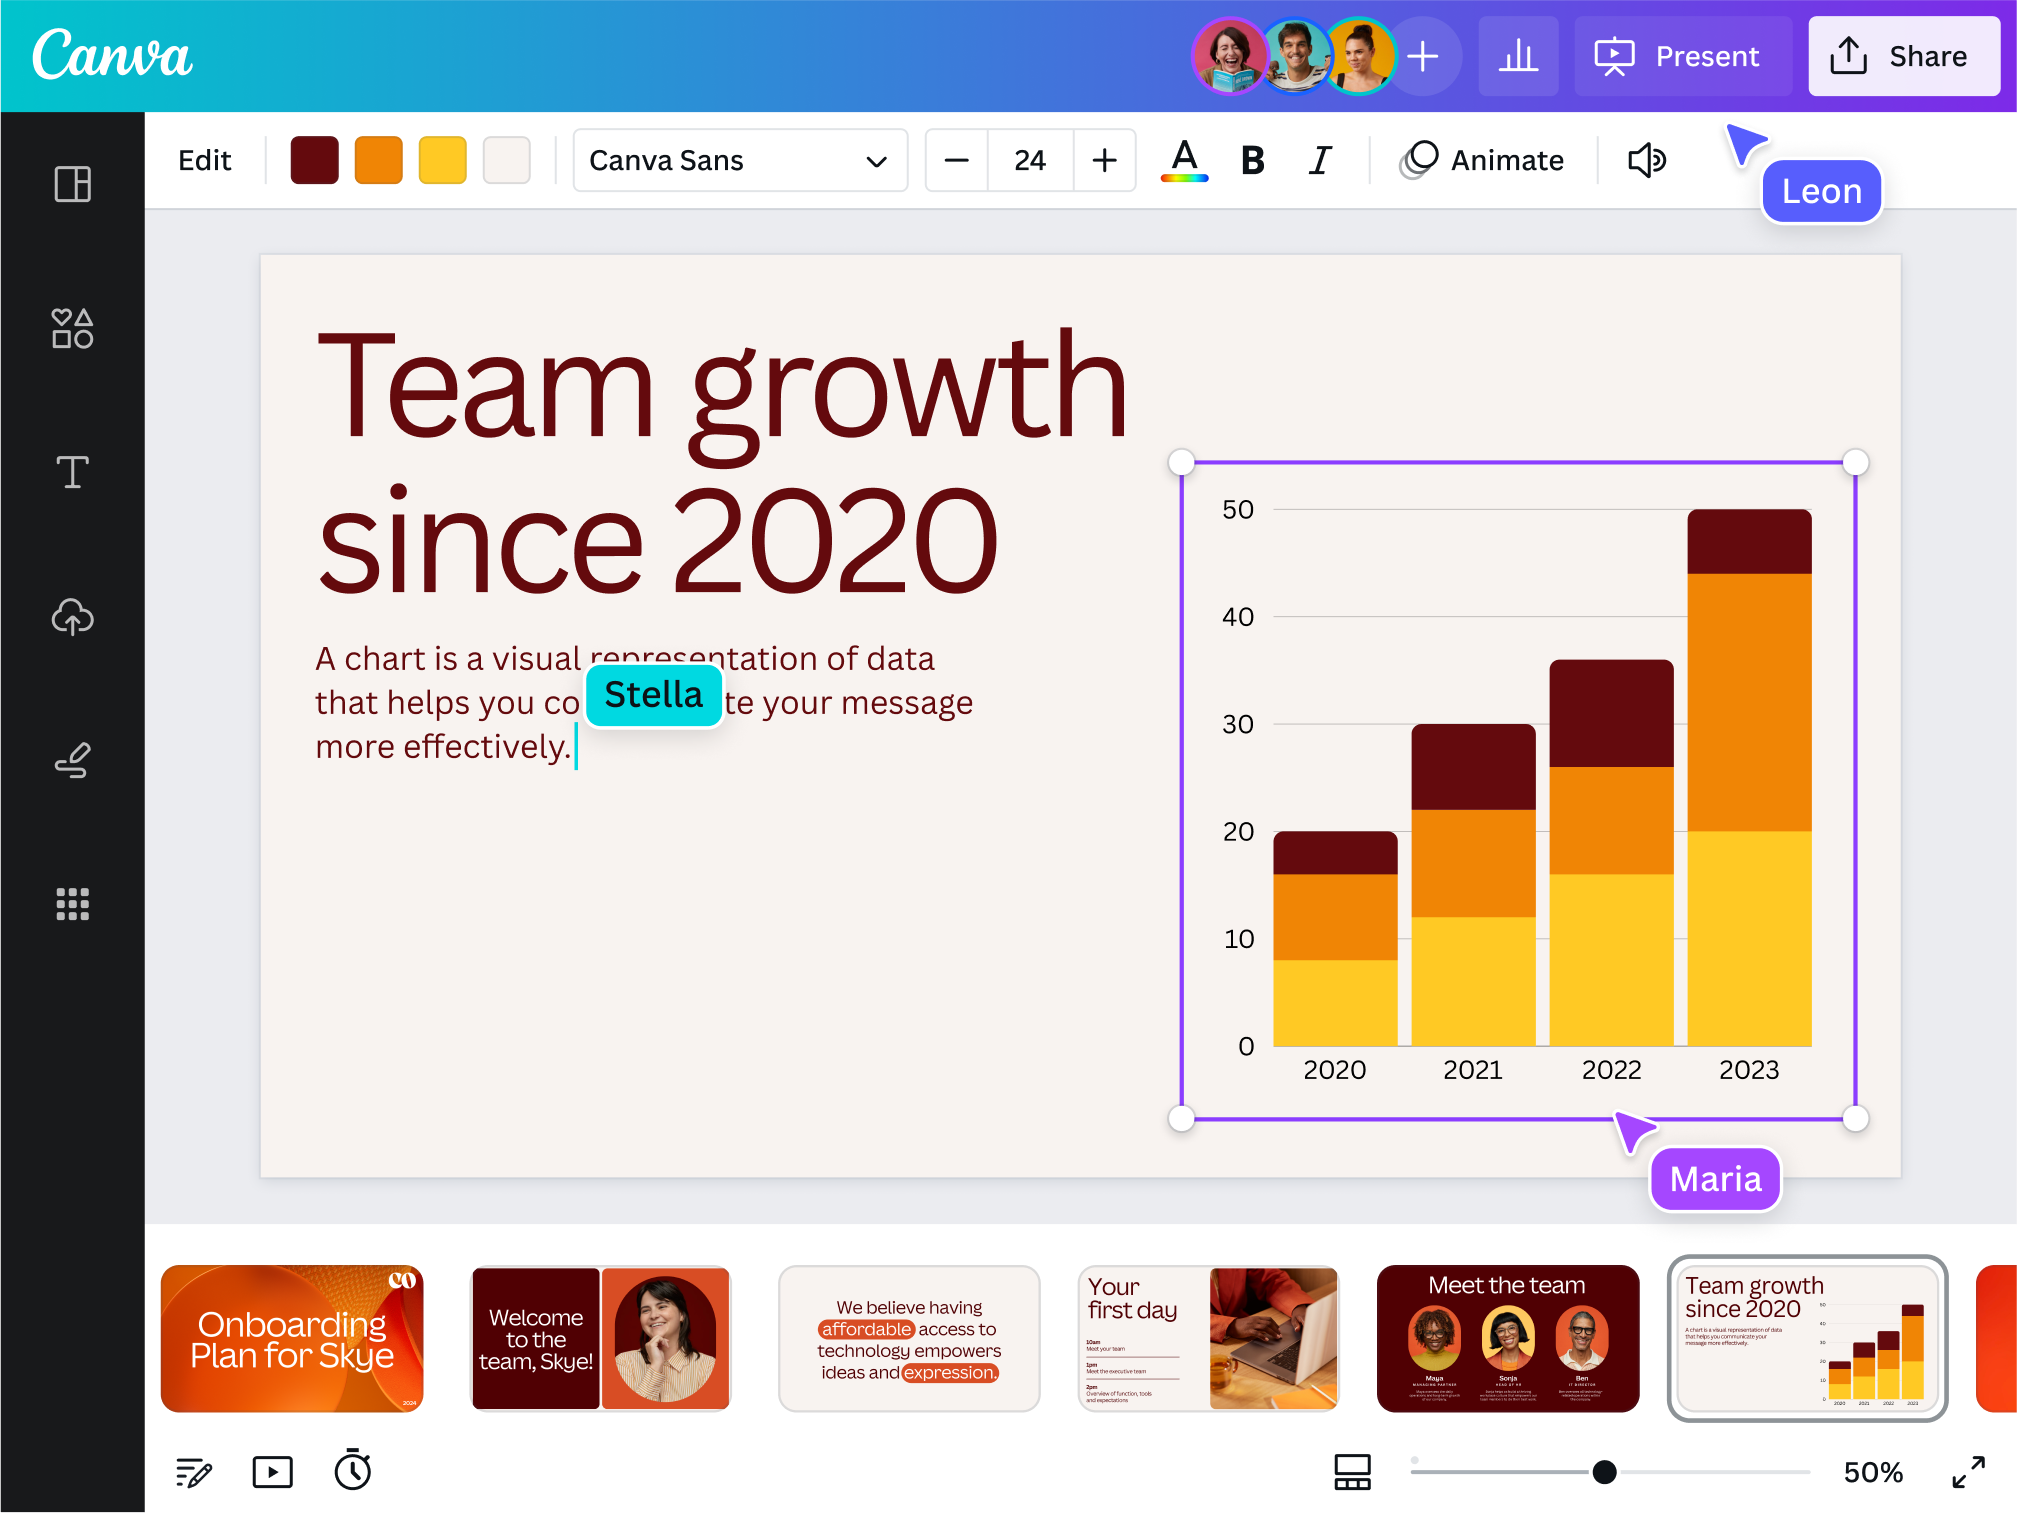View design insights with the chart icon
2017x1513 pixels.
coord(1519,56)
